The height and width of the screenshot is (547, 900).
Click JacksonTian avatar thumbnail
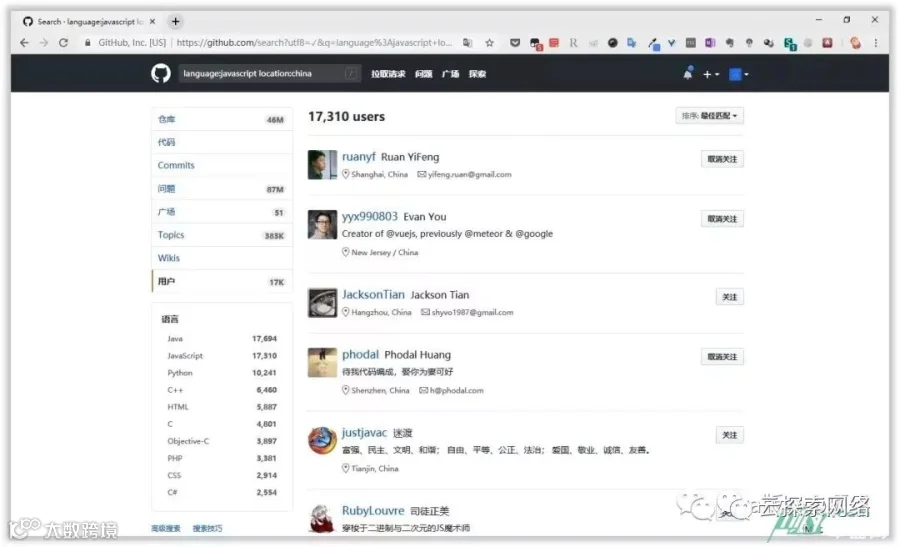[322, 302]
